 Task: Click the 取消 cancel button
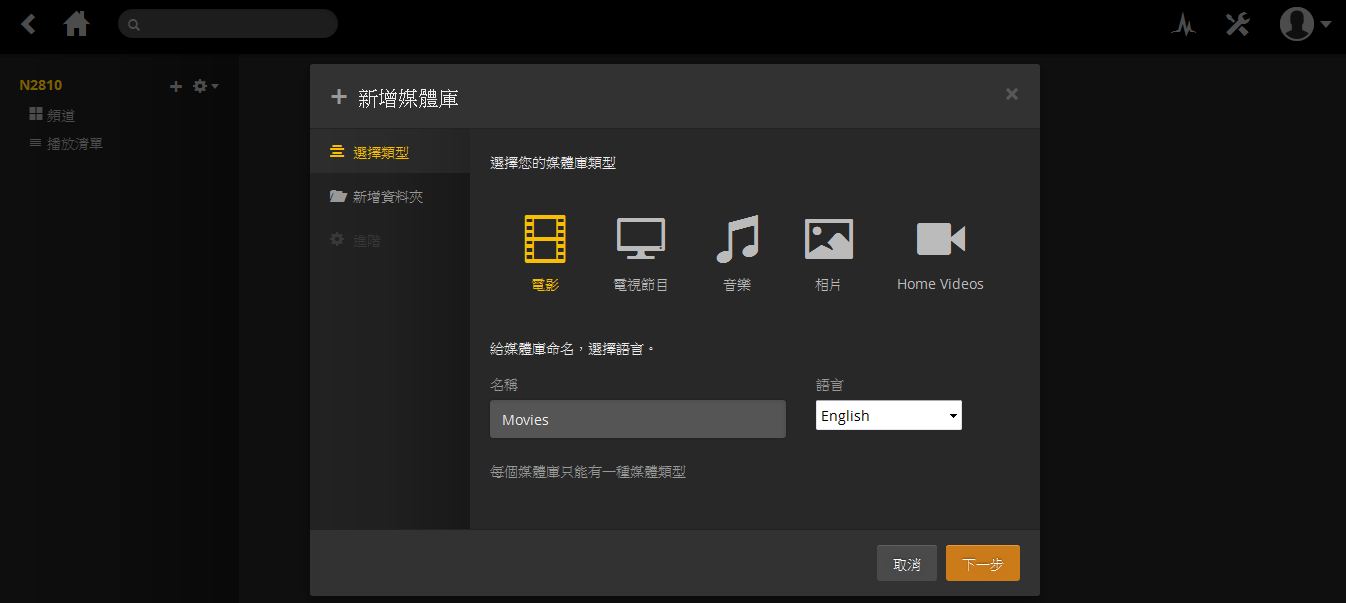pos(907,563)
